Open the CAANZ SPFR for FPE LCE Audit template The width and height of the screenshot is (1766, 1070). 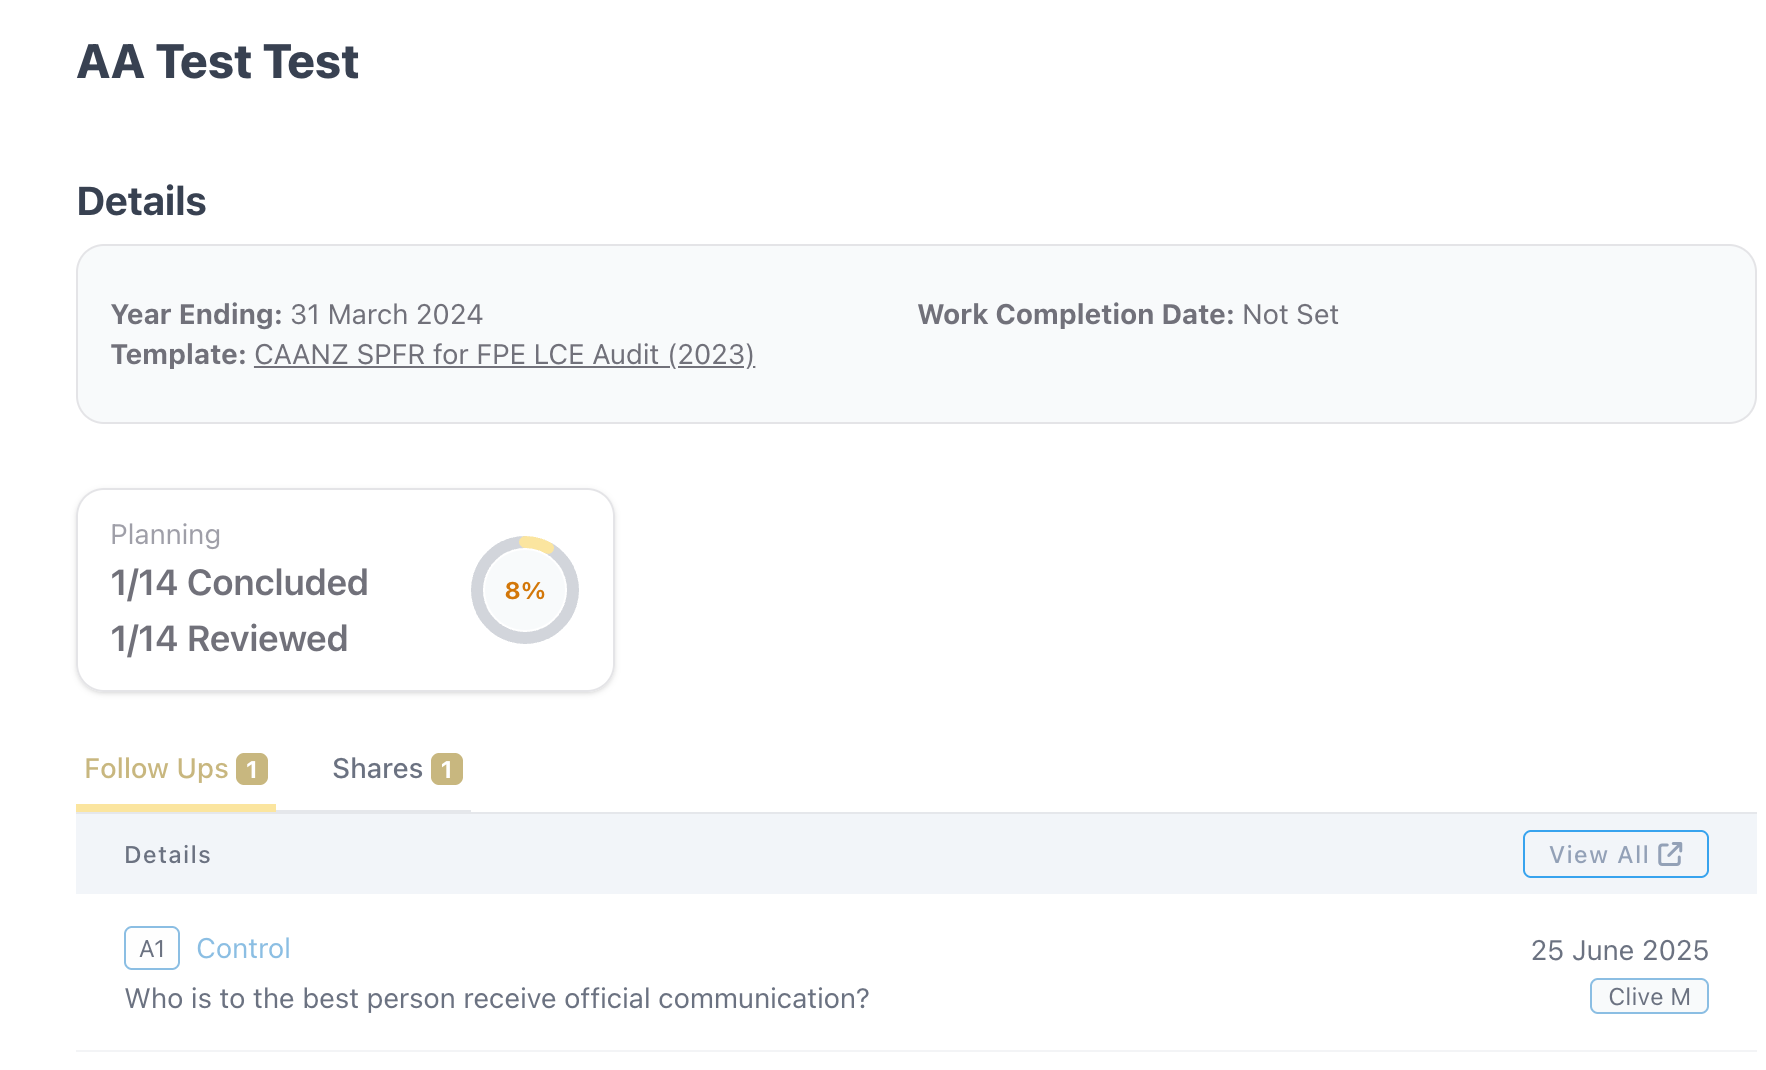504,355
